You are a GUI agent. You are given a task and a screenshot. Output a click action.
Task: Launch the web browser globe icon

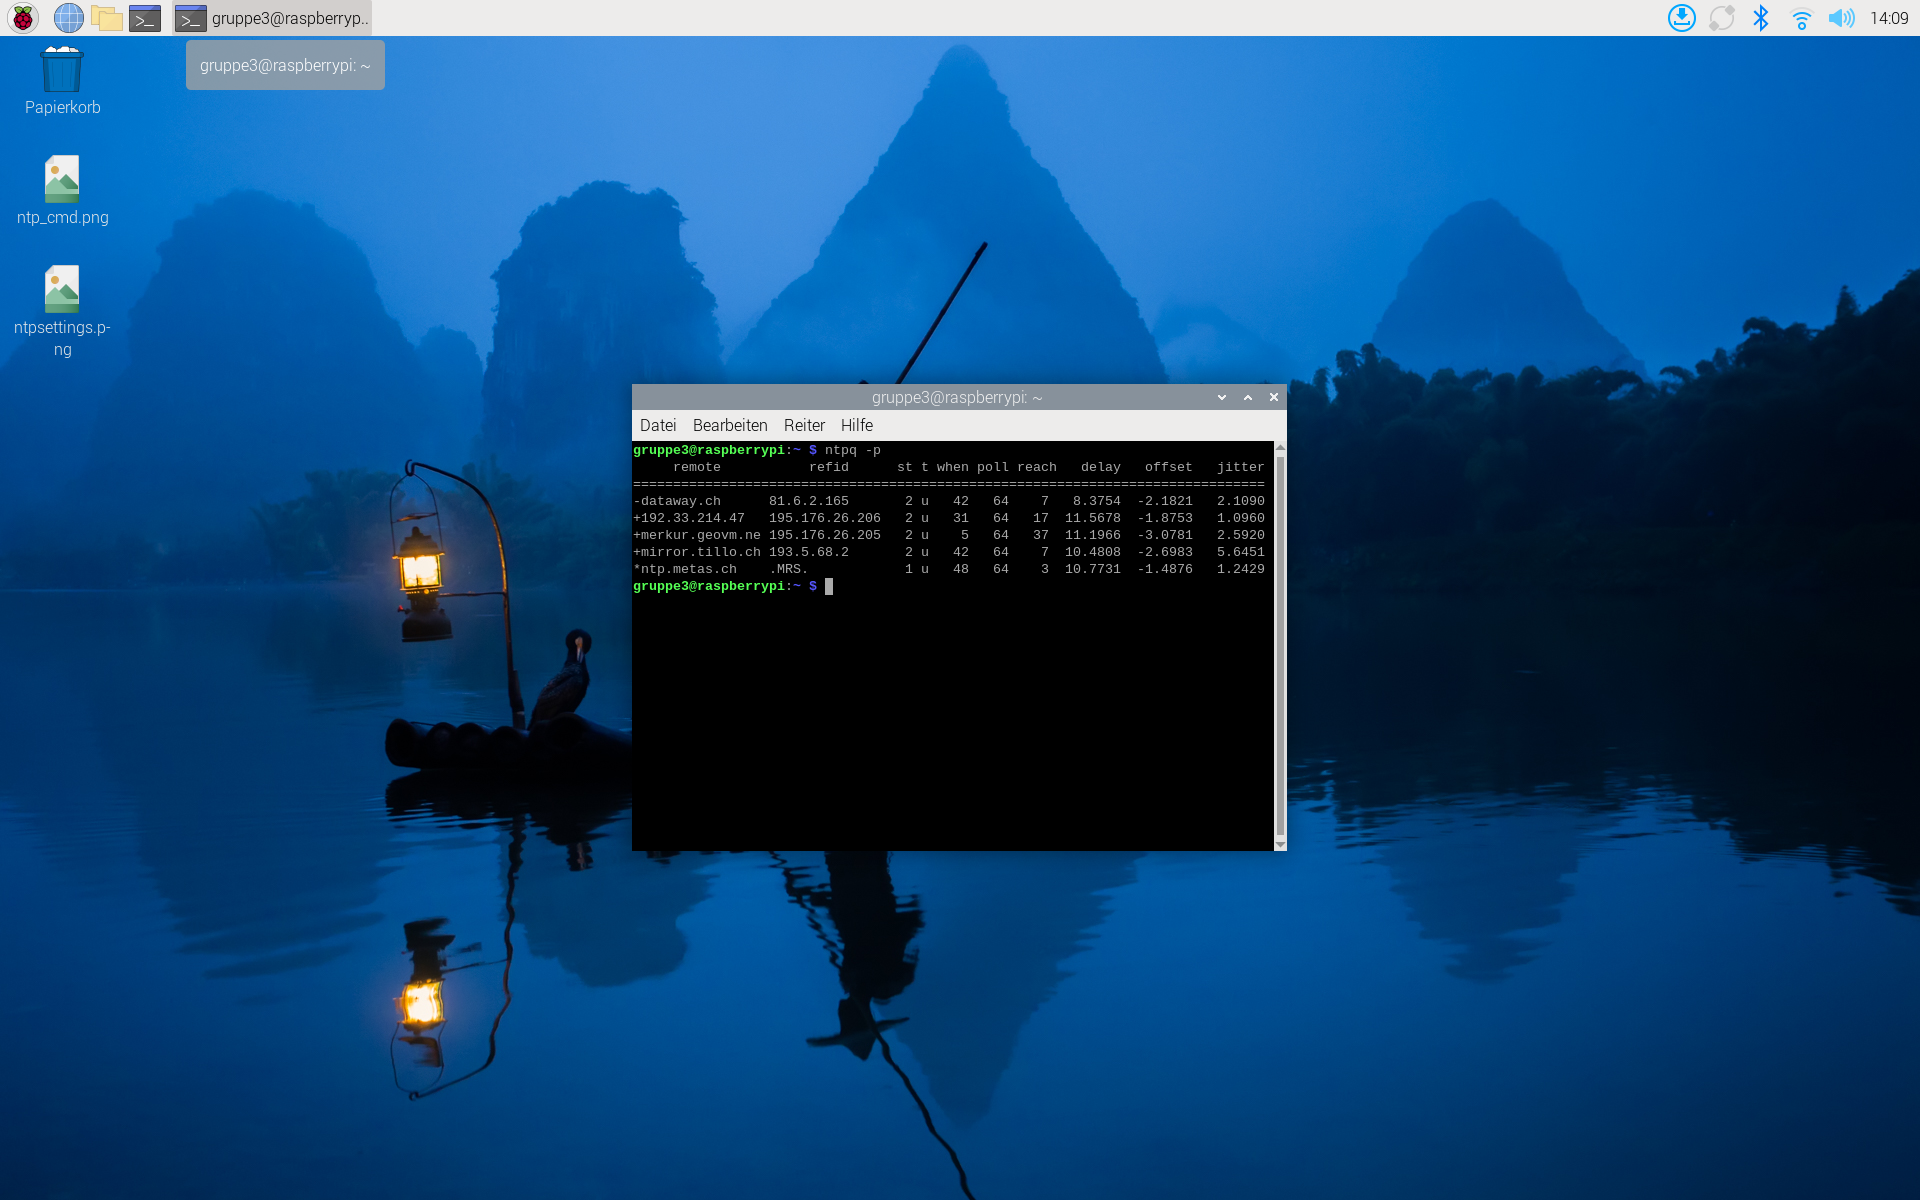point(68,18)
